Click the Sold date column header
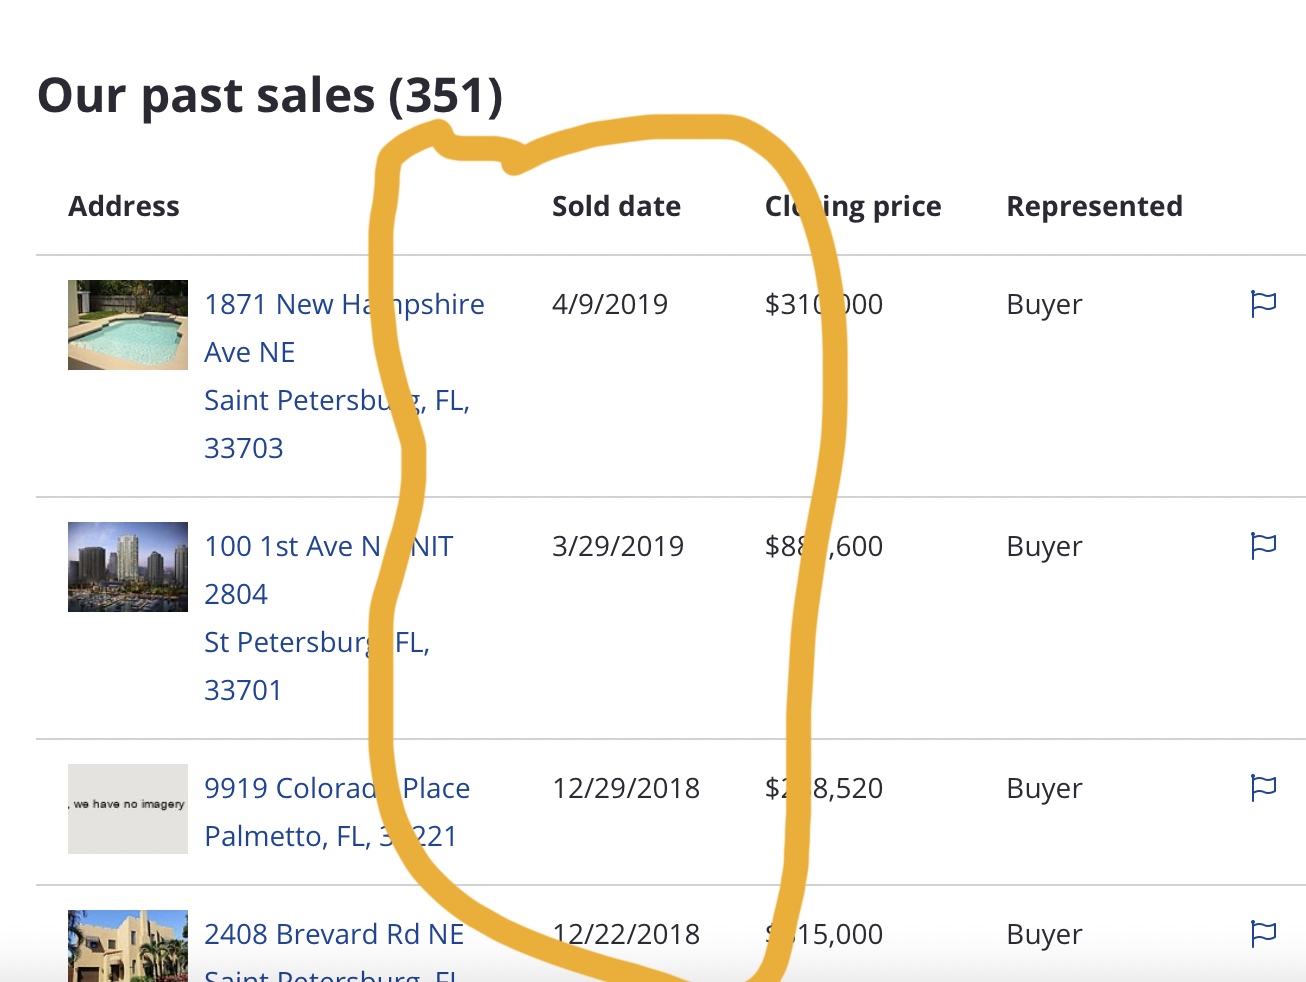Viewport: 1306px width, 982px height. coord(616,207)
